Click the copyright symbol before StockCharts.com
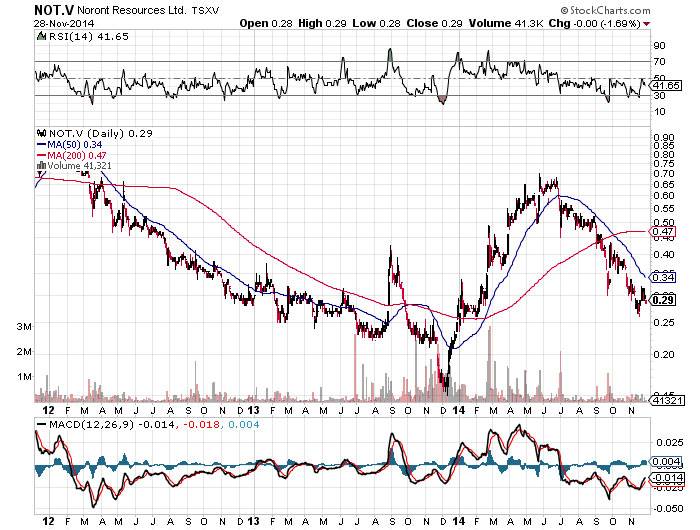Image resolution: width=700 pixels, height=530 pixels. click(591, 9)
